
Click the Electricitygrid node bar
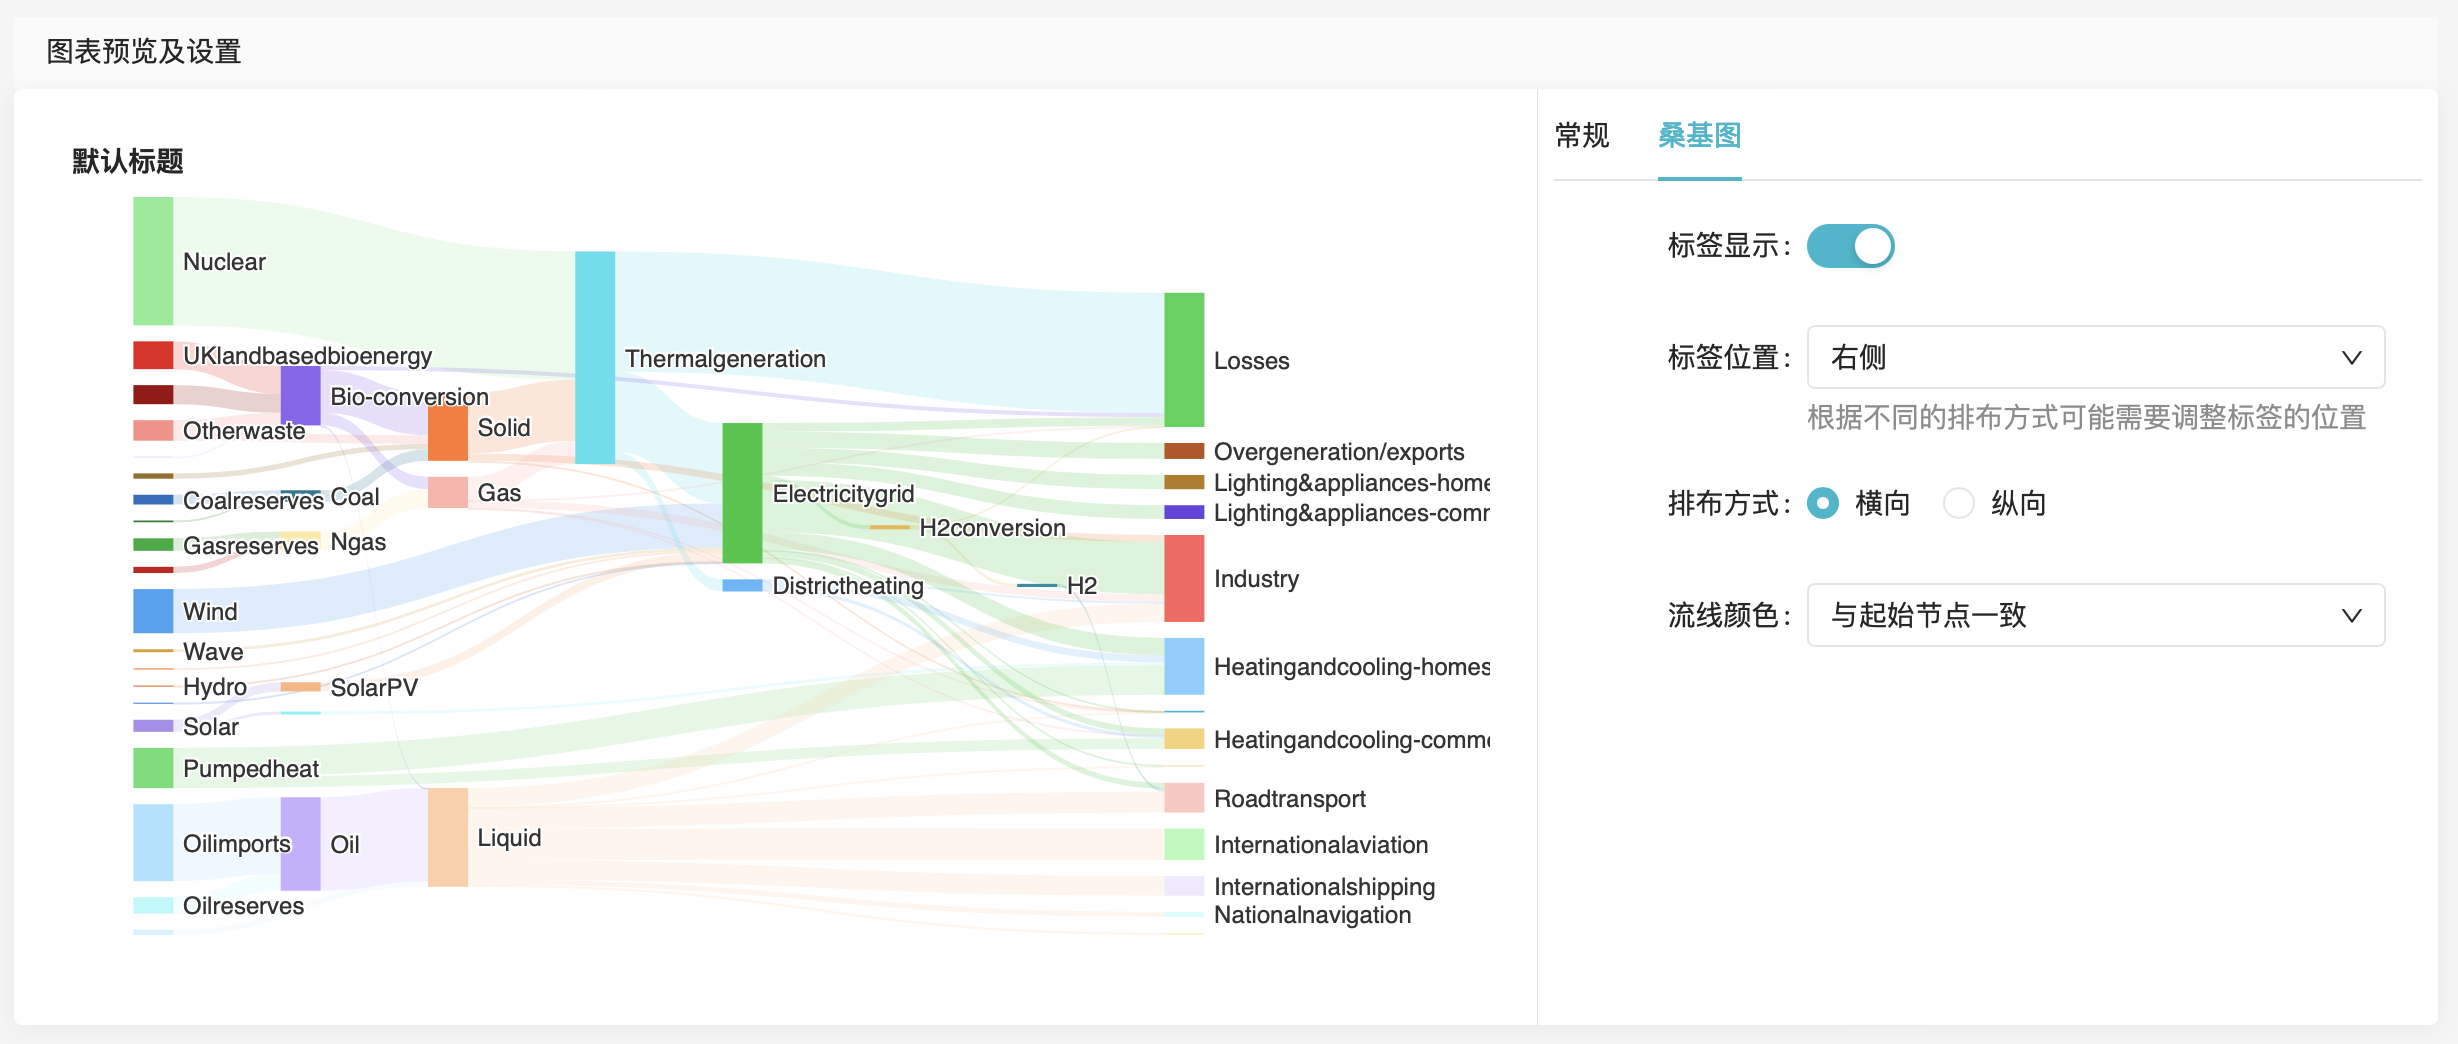pyautogui.click(x=742, y=493)
